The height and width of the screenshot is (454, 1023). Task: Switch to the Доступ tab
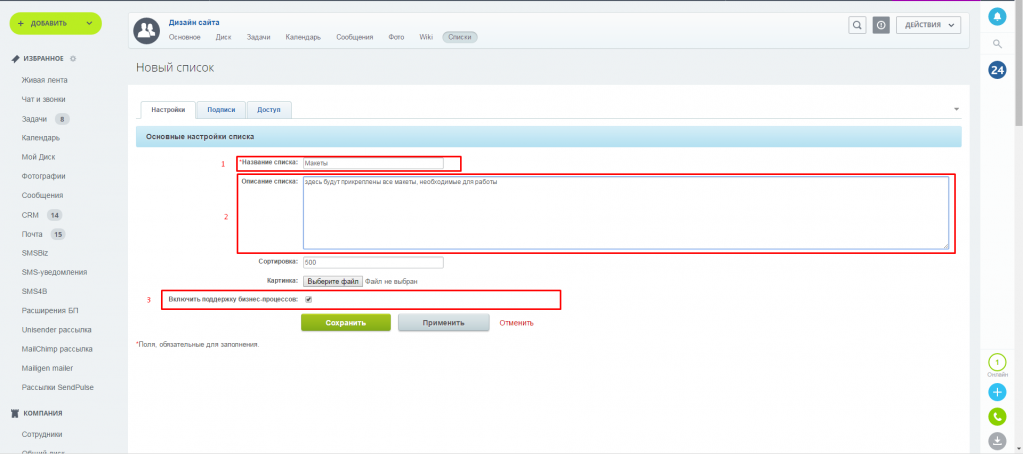[269, 110]
